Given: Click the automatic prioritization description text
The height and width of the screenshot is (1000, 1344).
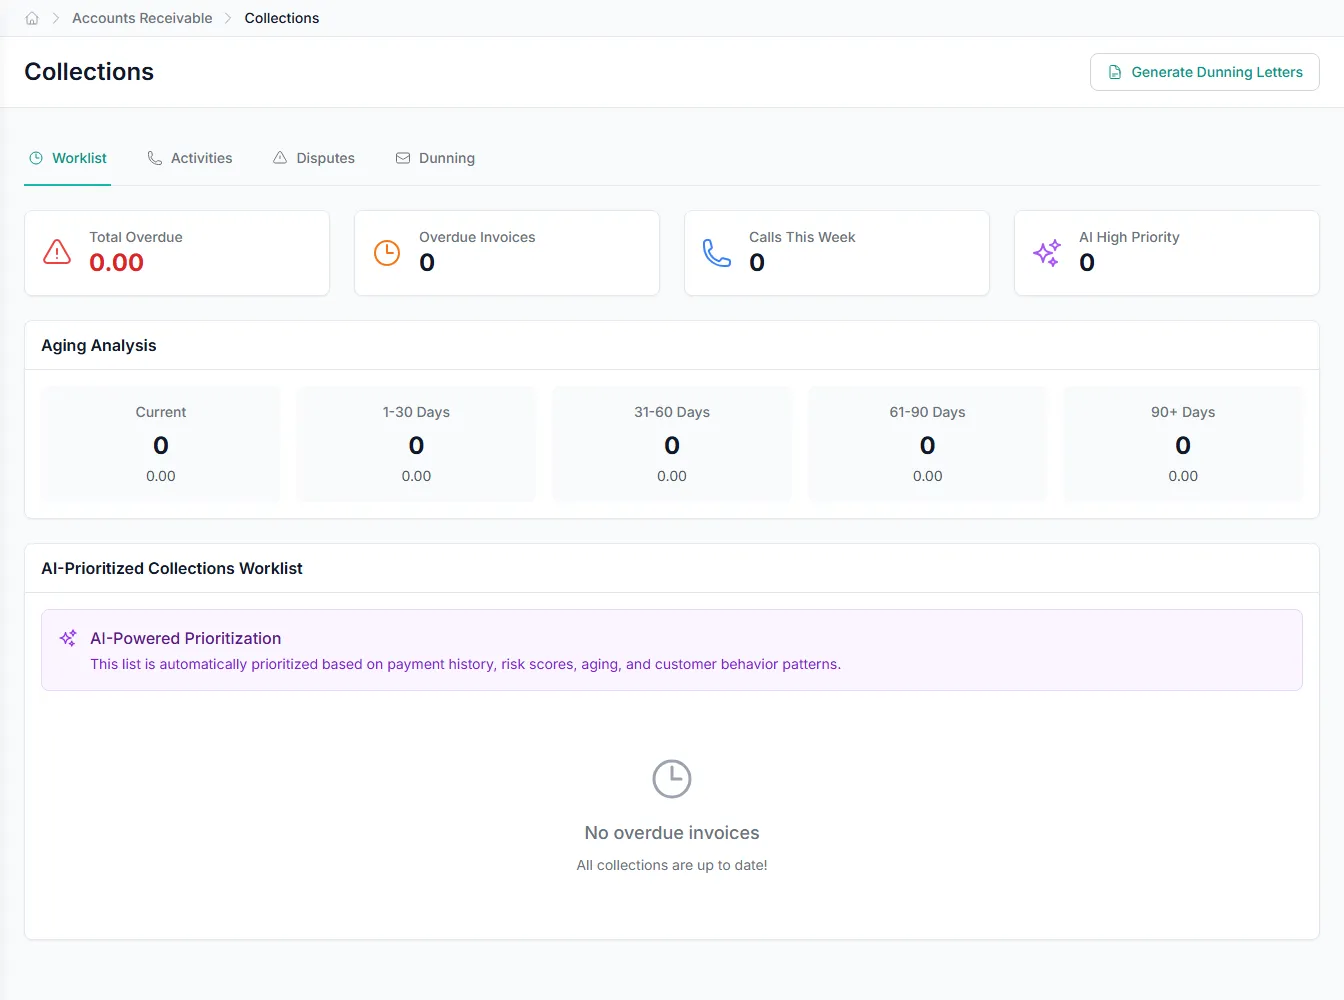Looking at the screenshot, I should (x=465, y=664).
